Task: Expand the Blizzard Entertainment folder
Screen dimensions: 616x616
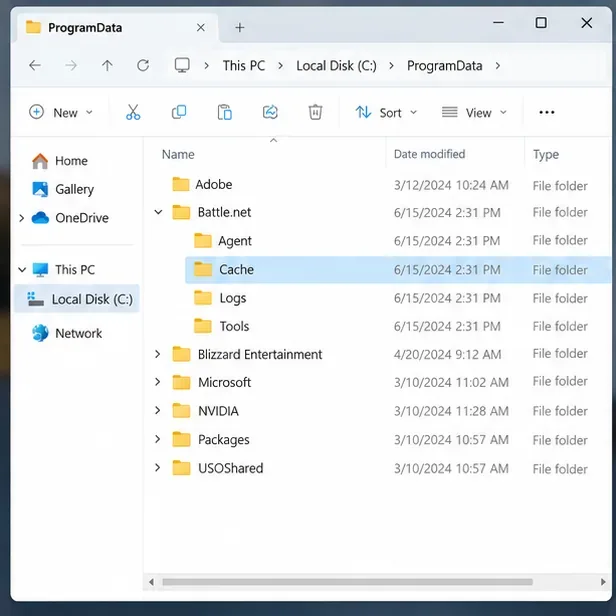Action: click(158, 354)
